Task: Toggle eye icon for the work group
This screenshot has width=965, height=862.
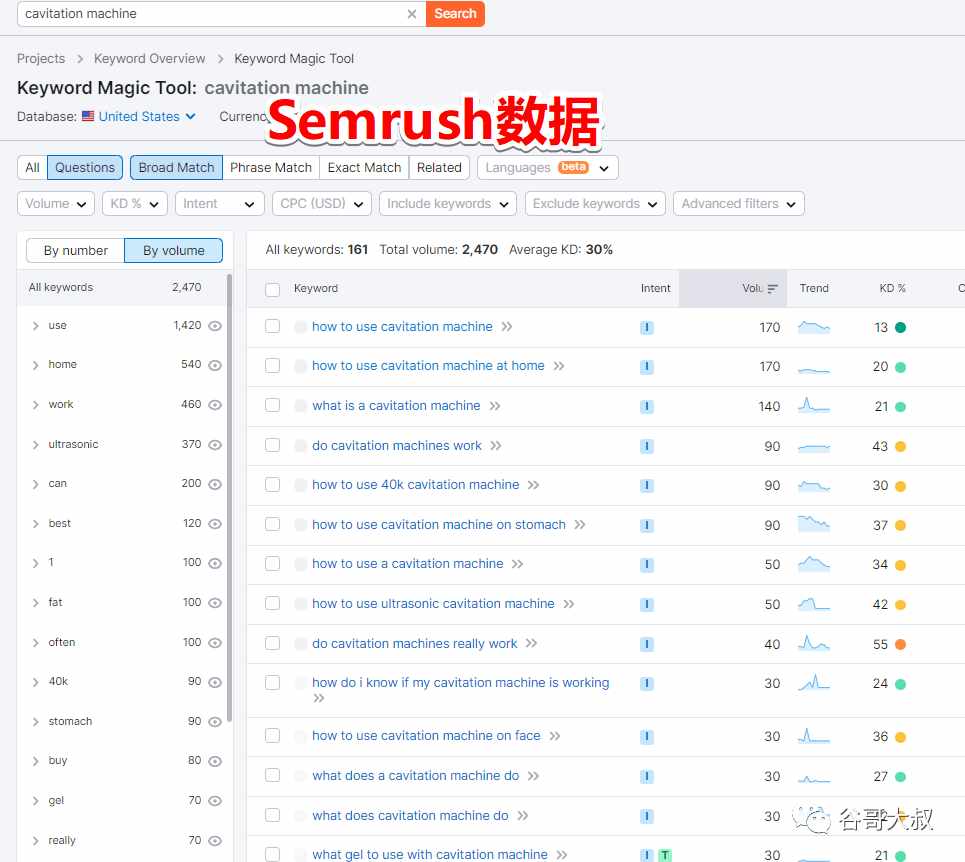Action: click(x=215, y=405)
